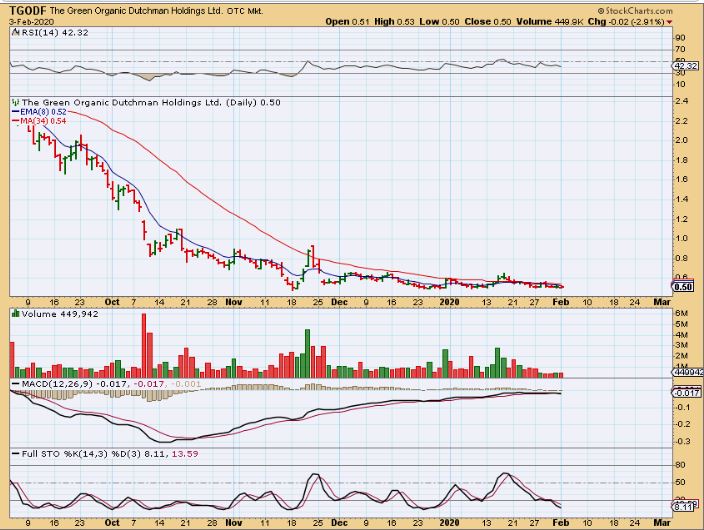Click the 2020 label on the bottom stochastic axis

pyautogui.click(x=449, y=522)
